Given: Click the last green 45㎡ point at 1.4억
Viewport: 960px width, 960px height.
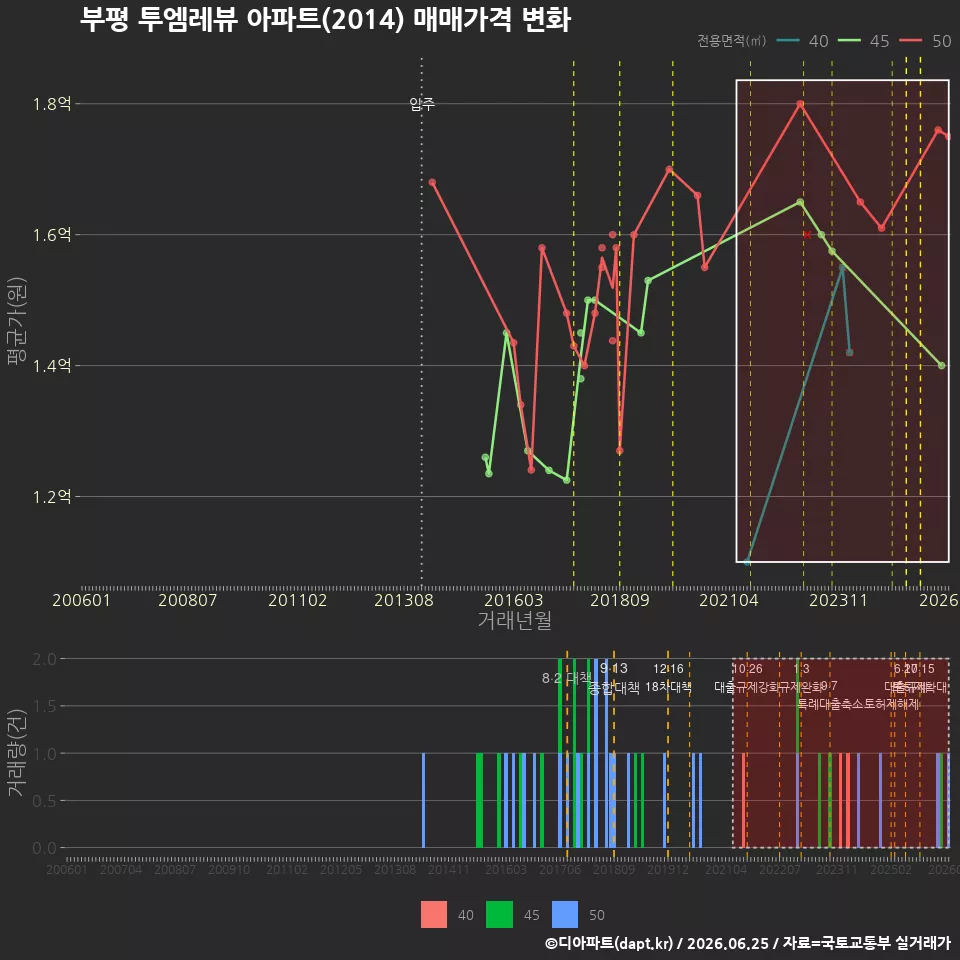Looking at the screenshot, I should 942,366.
